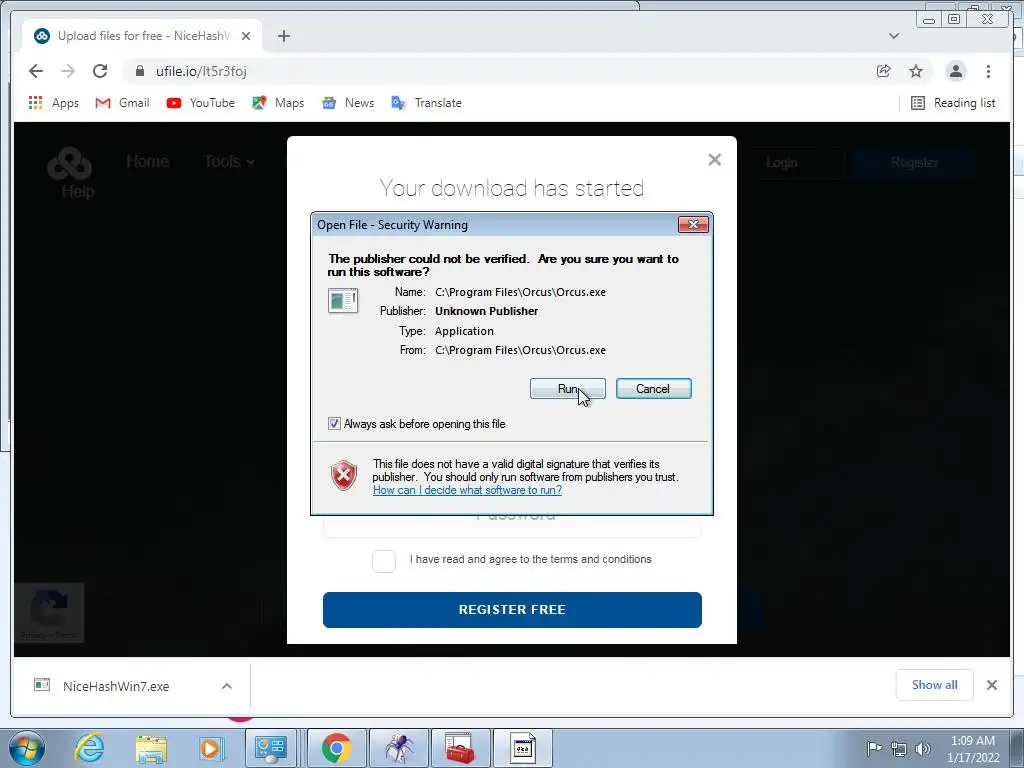Open the exe installer taskbar item
The width and height of the screenshot is (1024, 768).
pyautogui.click(x=522, y=748)
